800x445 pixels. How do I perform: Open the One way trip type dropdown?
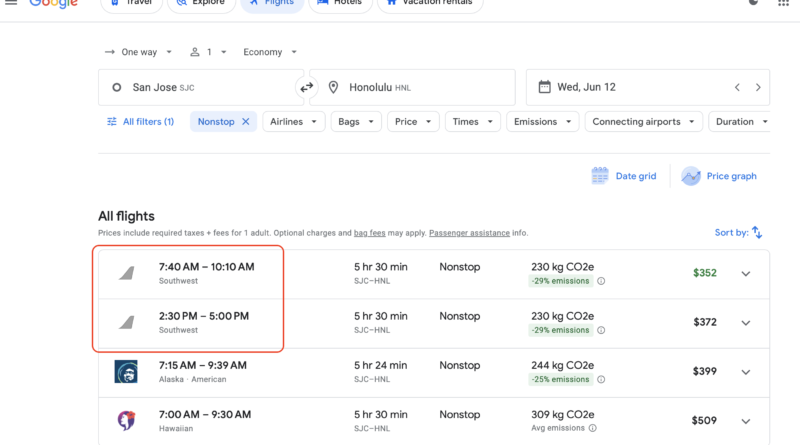(138, 52)
